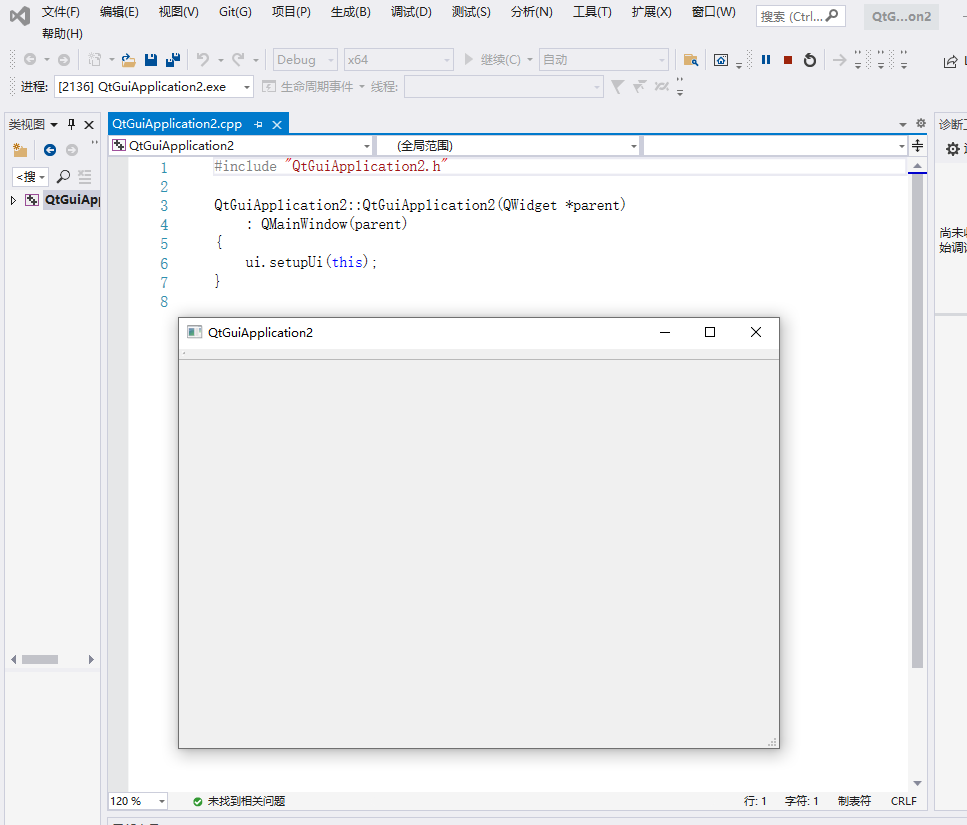The height and width of the screenshot is (825, 967).
Task: Click the clear search lines icon in Class View
Action: coord(84,177)
